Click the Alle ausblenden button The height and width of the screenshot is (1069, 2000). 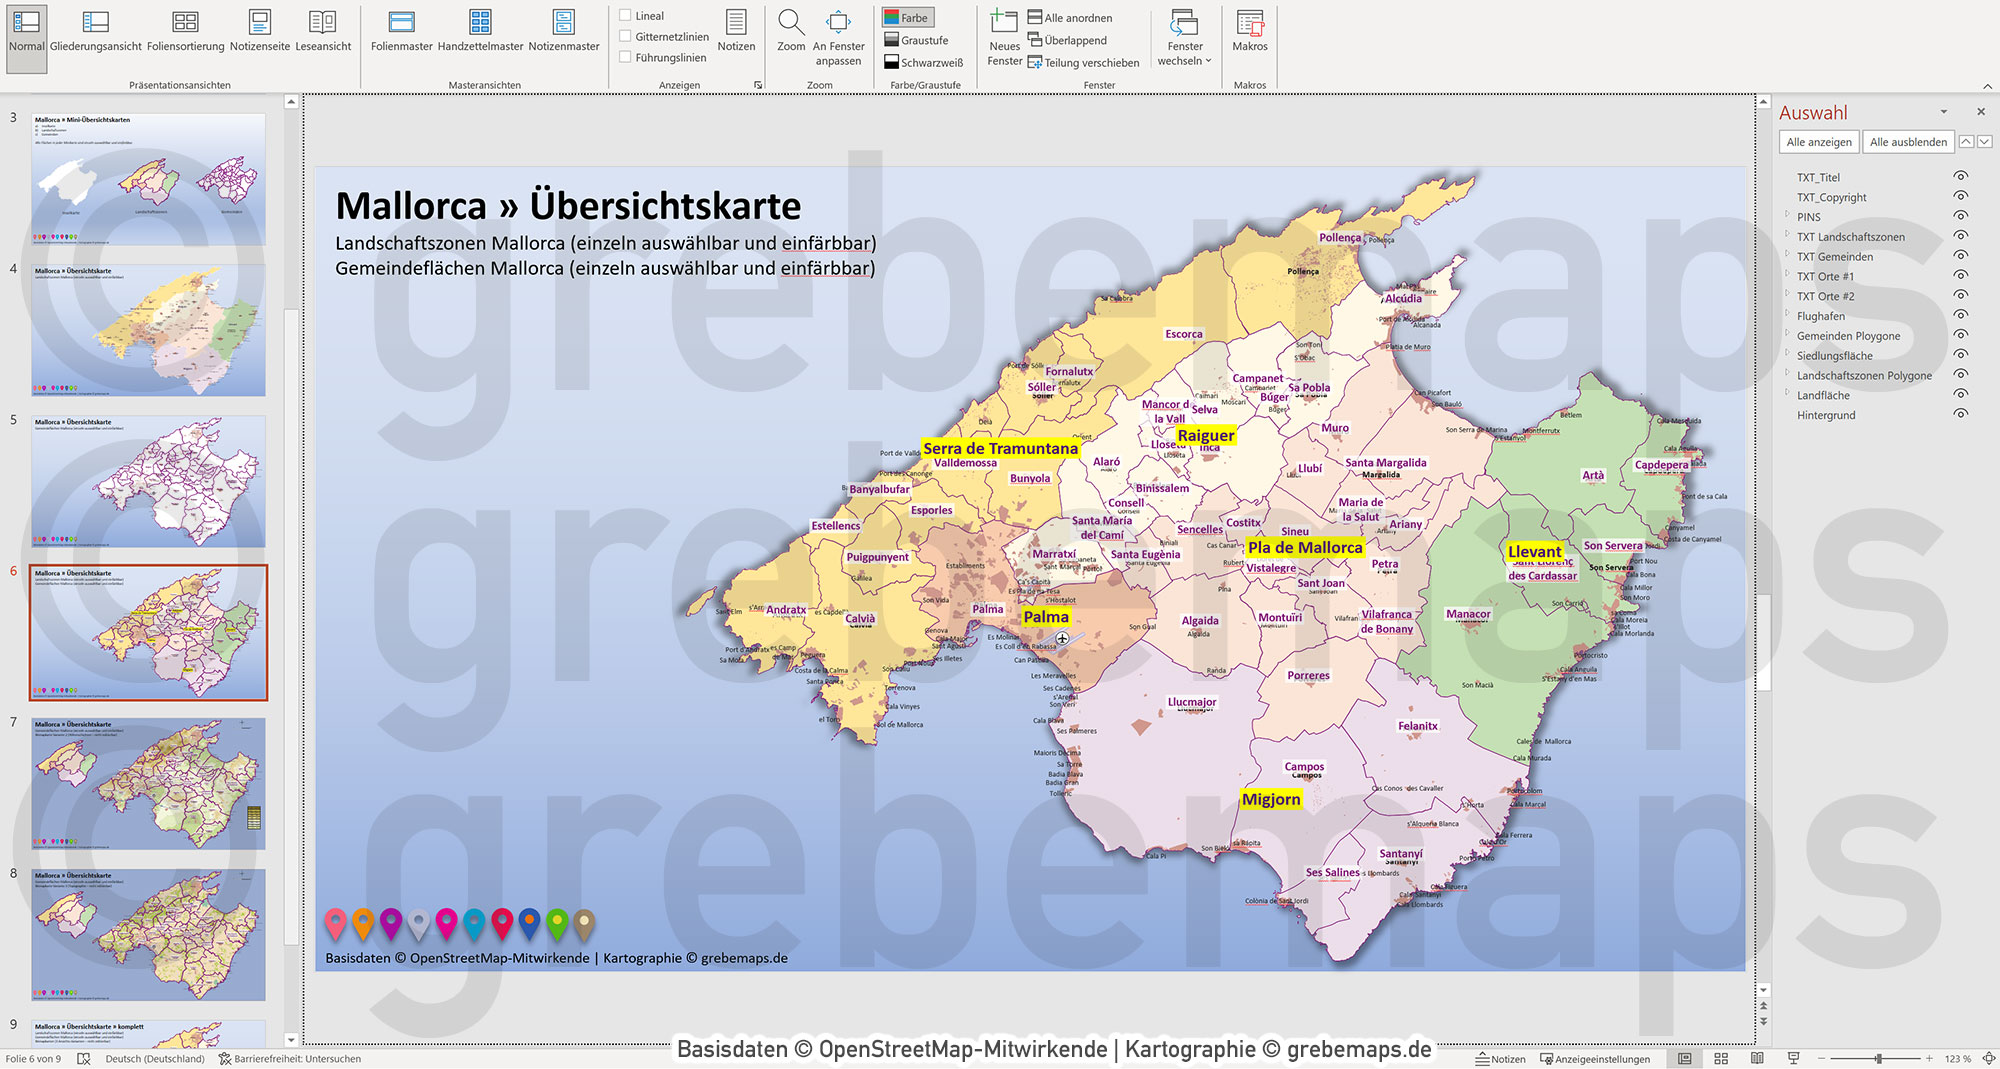(x=1908, y=141)
